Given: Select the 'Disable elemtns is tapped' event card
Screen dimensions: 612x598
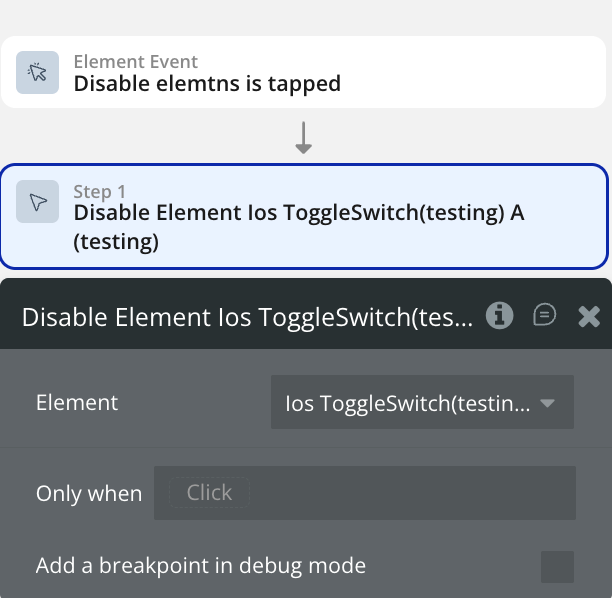Looking at the screenshot, I should (x=304, y=72).
